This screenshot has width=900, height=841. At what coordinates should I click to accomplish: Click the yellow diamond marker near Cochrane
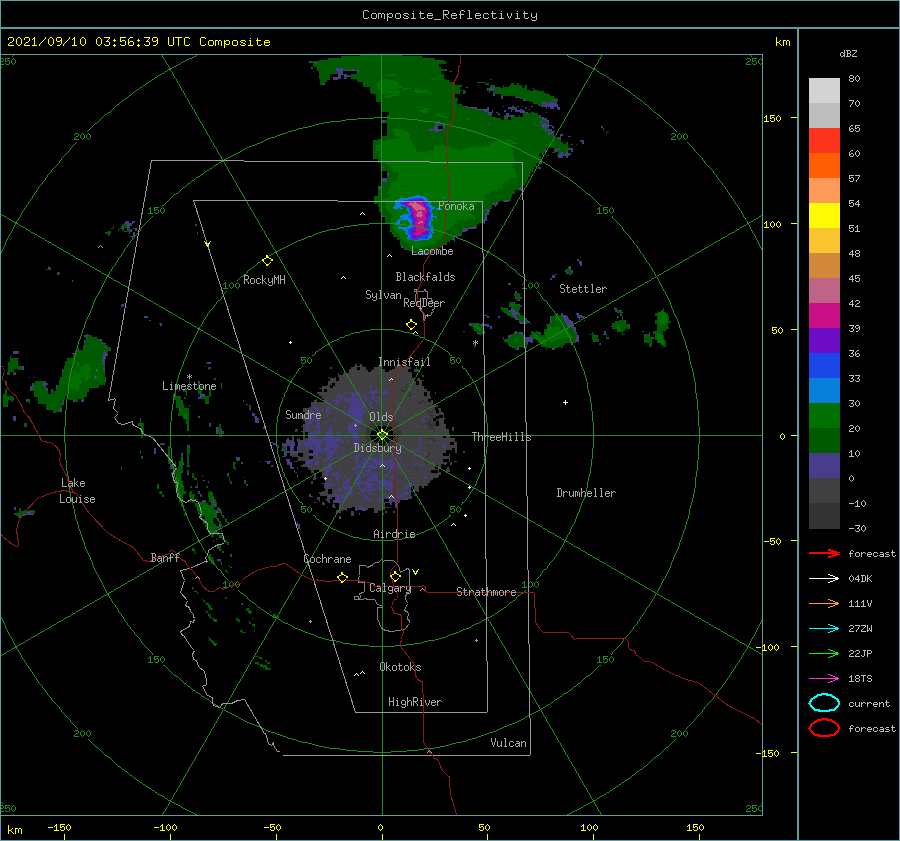[x=342, y=578]
